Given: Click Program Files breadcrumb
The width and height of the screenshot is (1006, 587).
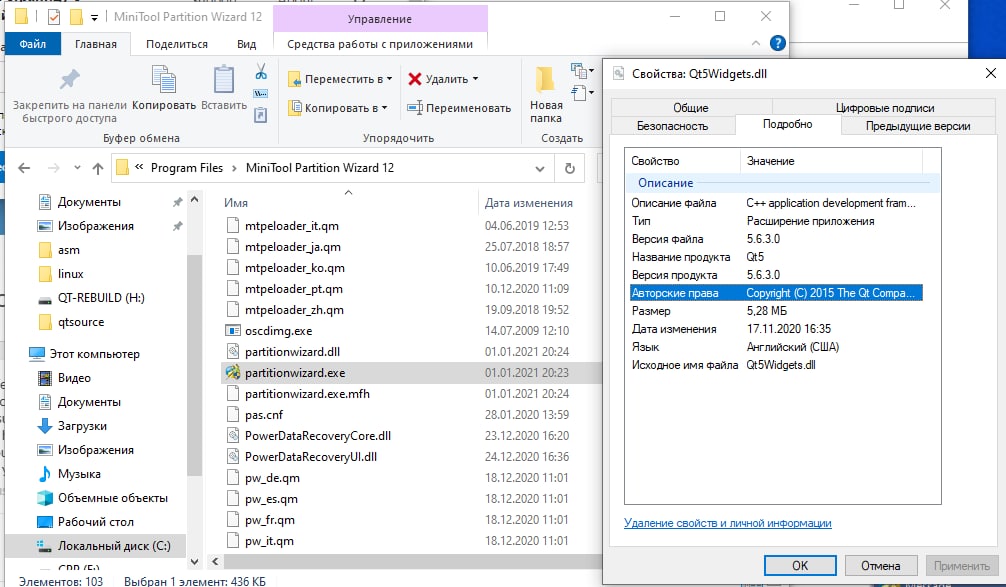Looking at the screenshot, I should (187, 168).
